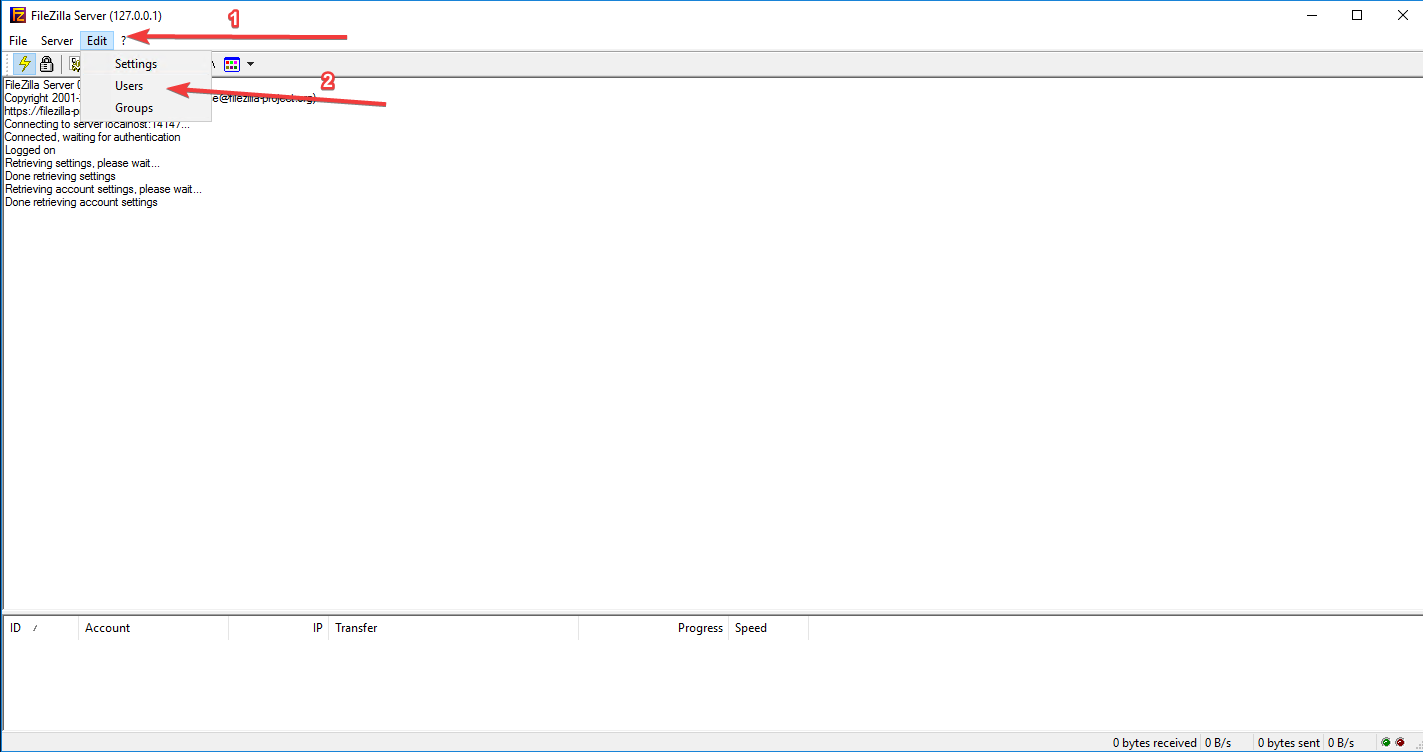Close the open Edit menu
This screenshot has width=1423, height=752.
97,41
